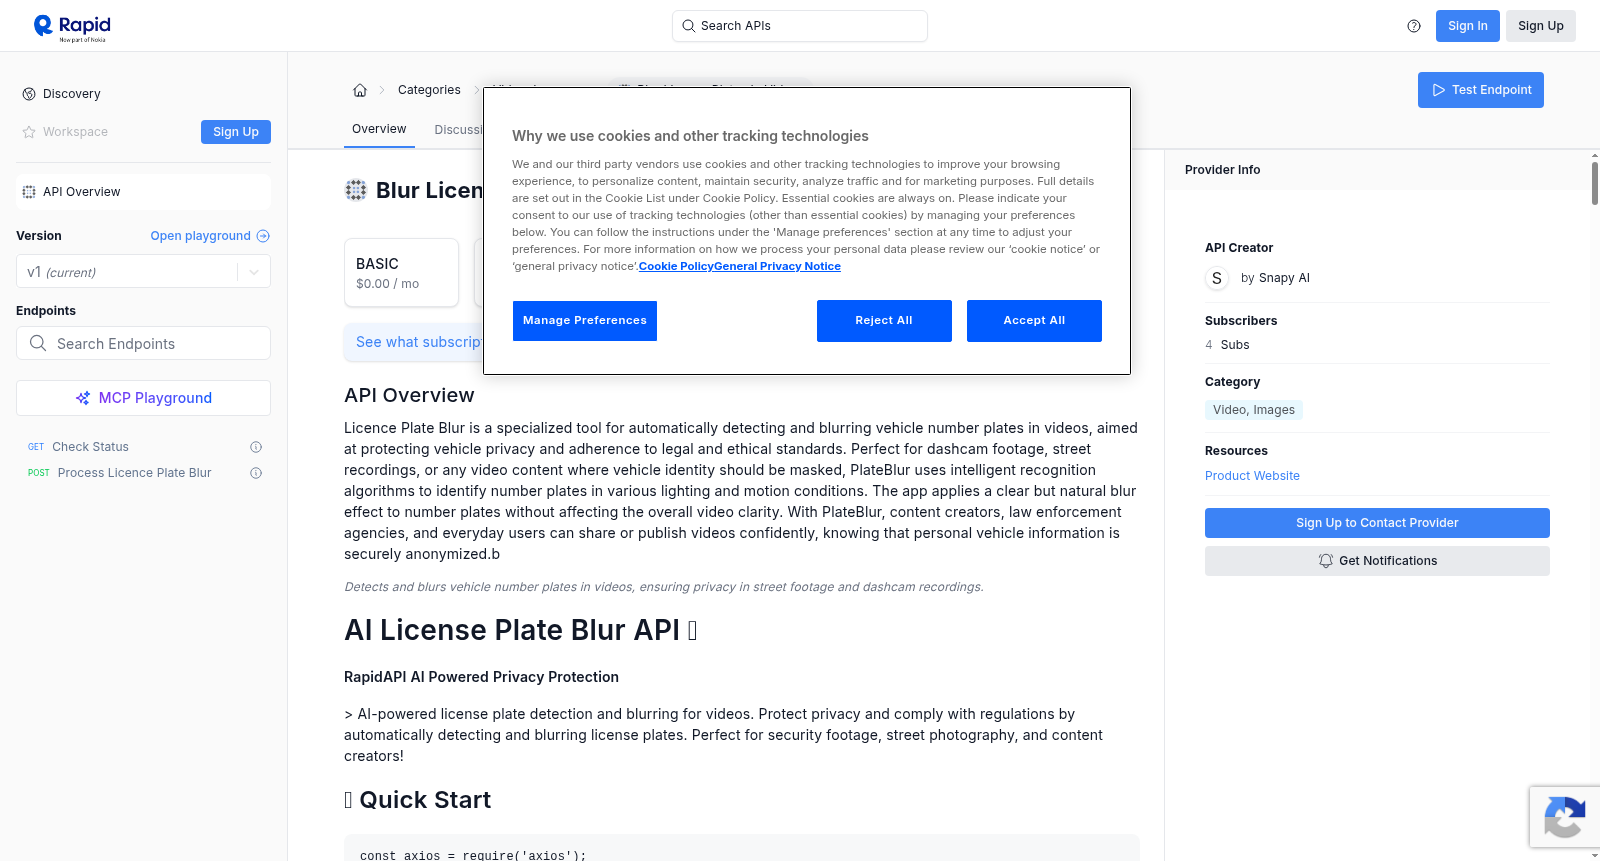Click the Search Endpoints magnifier icon
Image resolution: width=1600 pixels, height=861 pixels.
coord(38,343)
